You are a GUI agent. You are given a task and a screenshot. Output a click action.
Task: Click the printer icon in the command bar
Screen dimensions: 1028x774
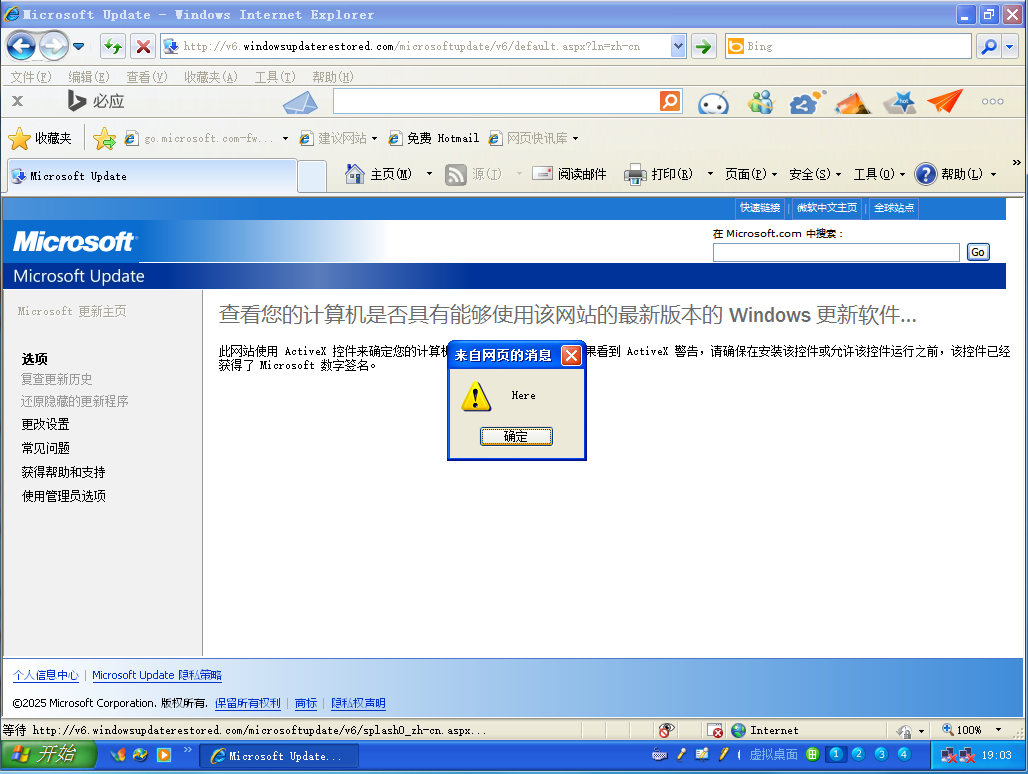point(635,174)
